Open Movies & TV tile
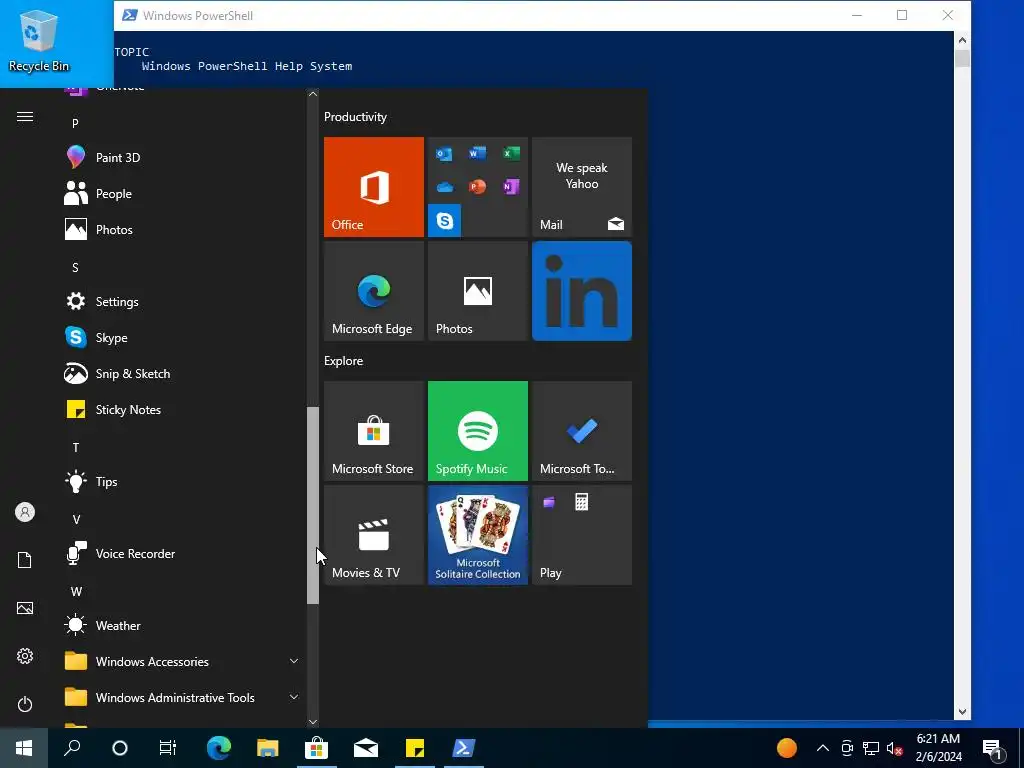This screenshot has width=1024, height=768. click(x=374, y=535)
